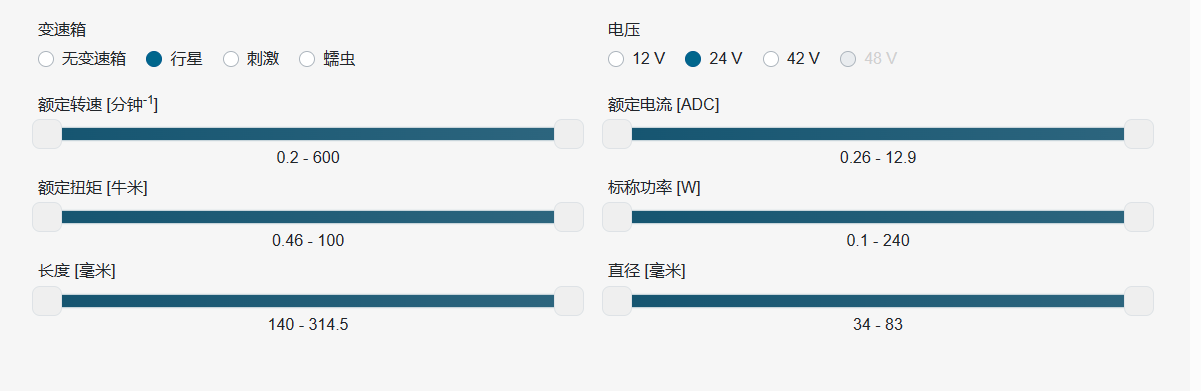
Task: Click the 额定电流 slider right handle
Action: pyautogui.click(x=1139, y=134)
